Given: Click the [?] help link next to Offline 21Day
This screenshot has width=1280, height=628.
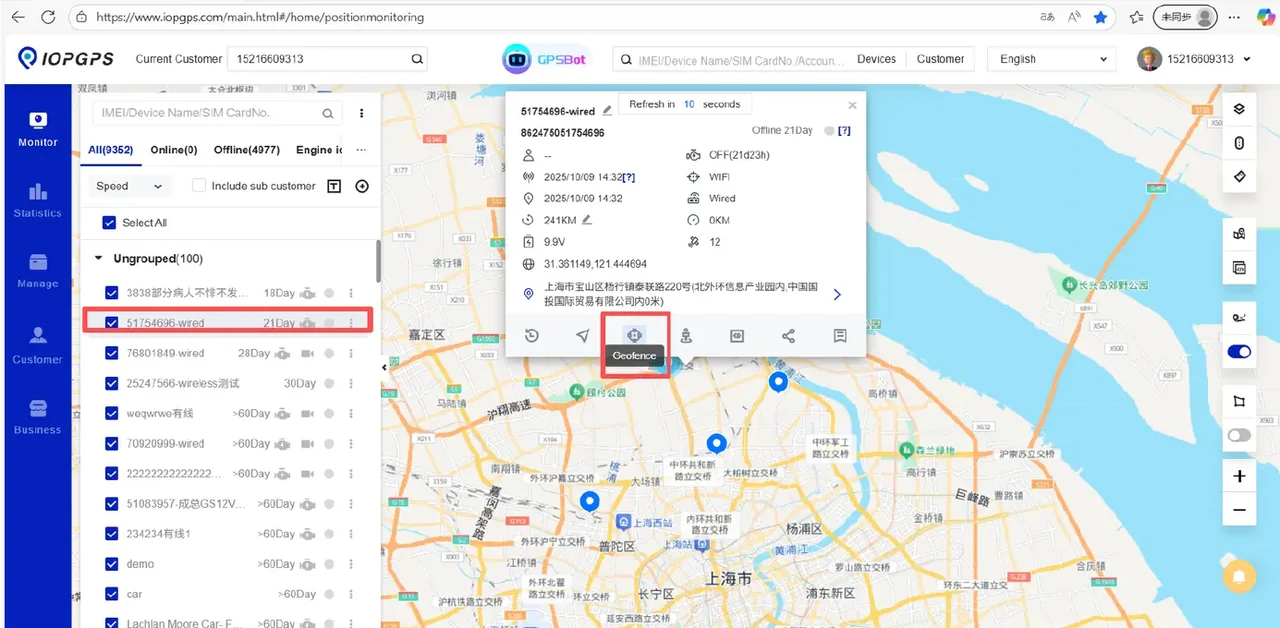Looking at the screenshot, I should [x=844, y=131].
